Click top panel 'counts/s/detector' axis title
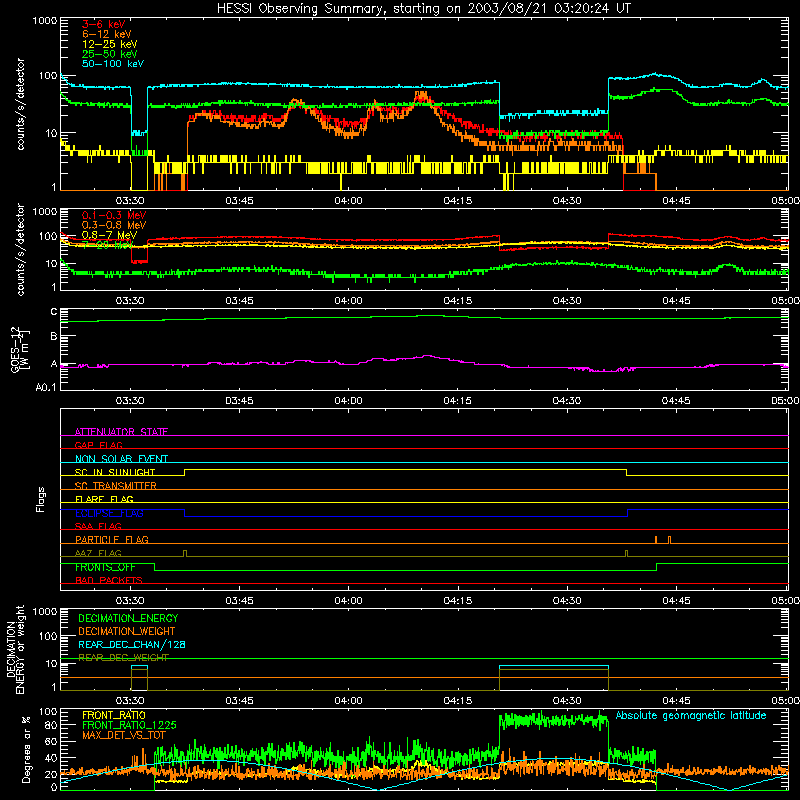800x800 pixels. (20, 104)
